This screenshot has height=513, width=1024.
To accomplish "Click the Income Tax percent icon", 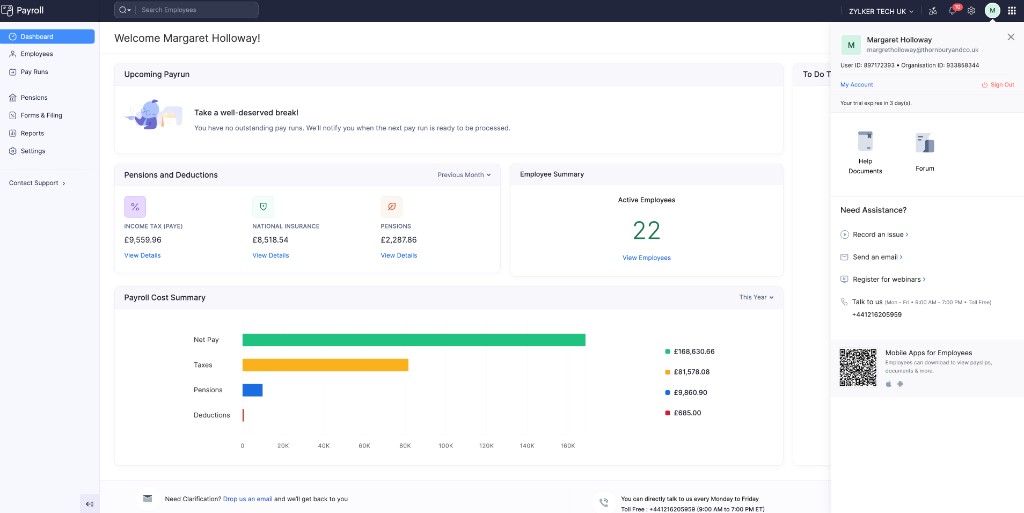I will [135, 207].
